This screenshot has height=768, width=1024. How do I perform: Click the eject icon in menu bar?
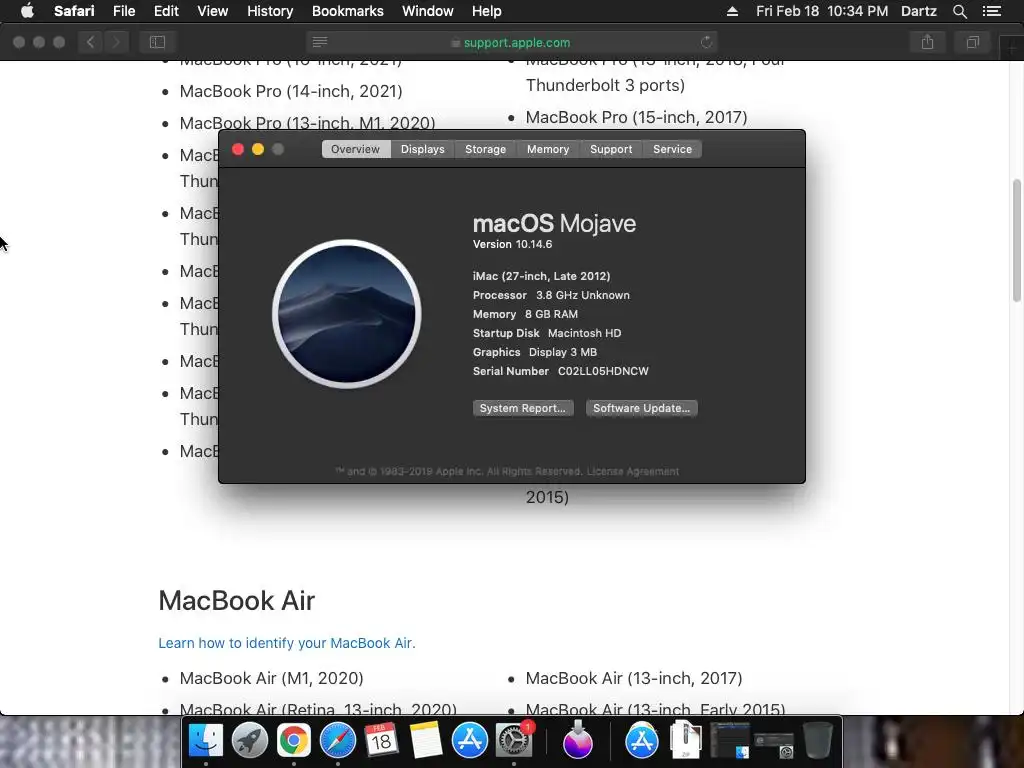[732, 11]
